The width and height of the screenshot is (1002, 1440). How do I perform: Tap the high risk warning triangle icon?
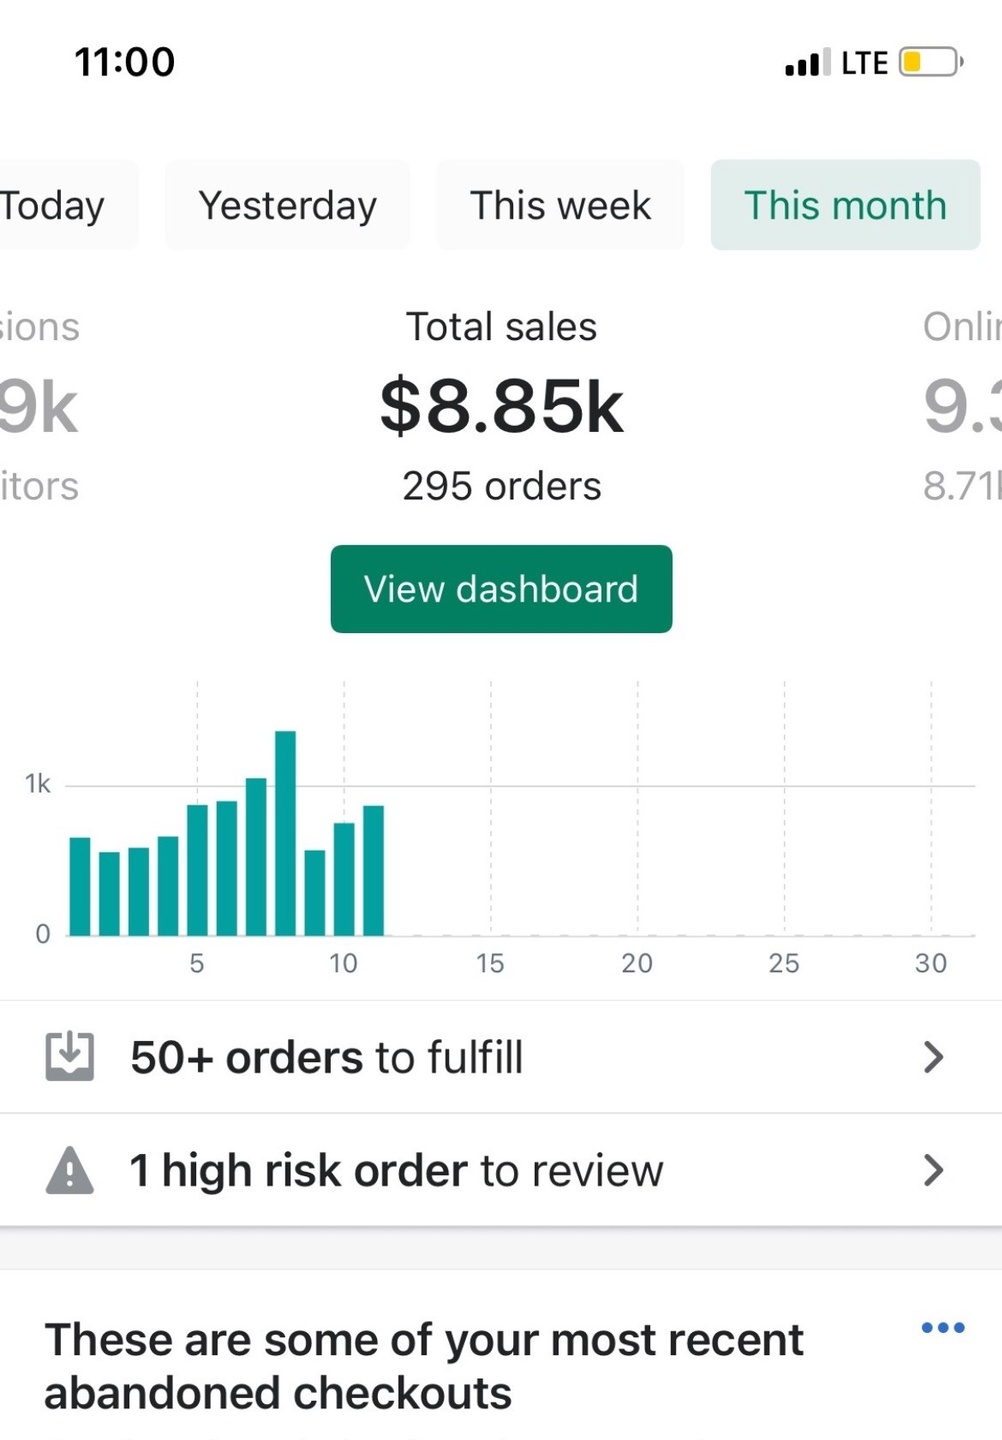(x=70, y=1170)
